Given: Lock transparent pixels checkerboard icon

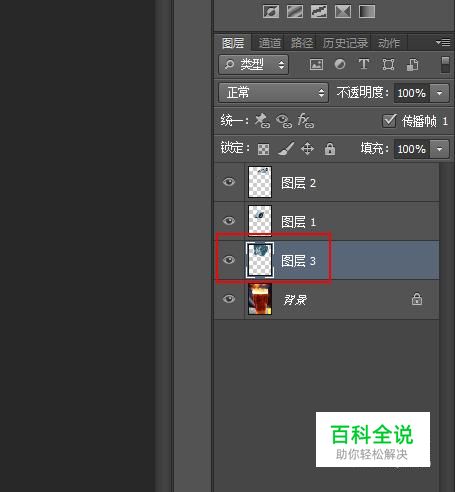Looking at the screenshot, I should tap(264, 149).
